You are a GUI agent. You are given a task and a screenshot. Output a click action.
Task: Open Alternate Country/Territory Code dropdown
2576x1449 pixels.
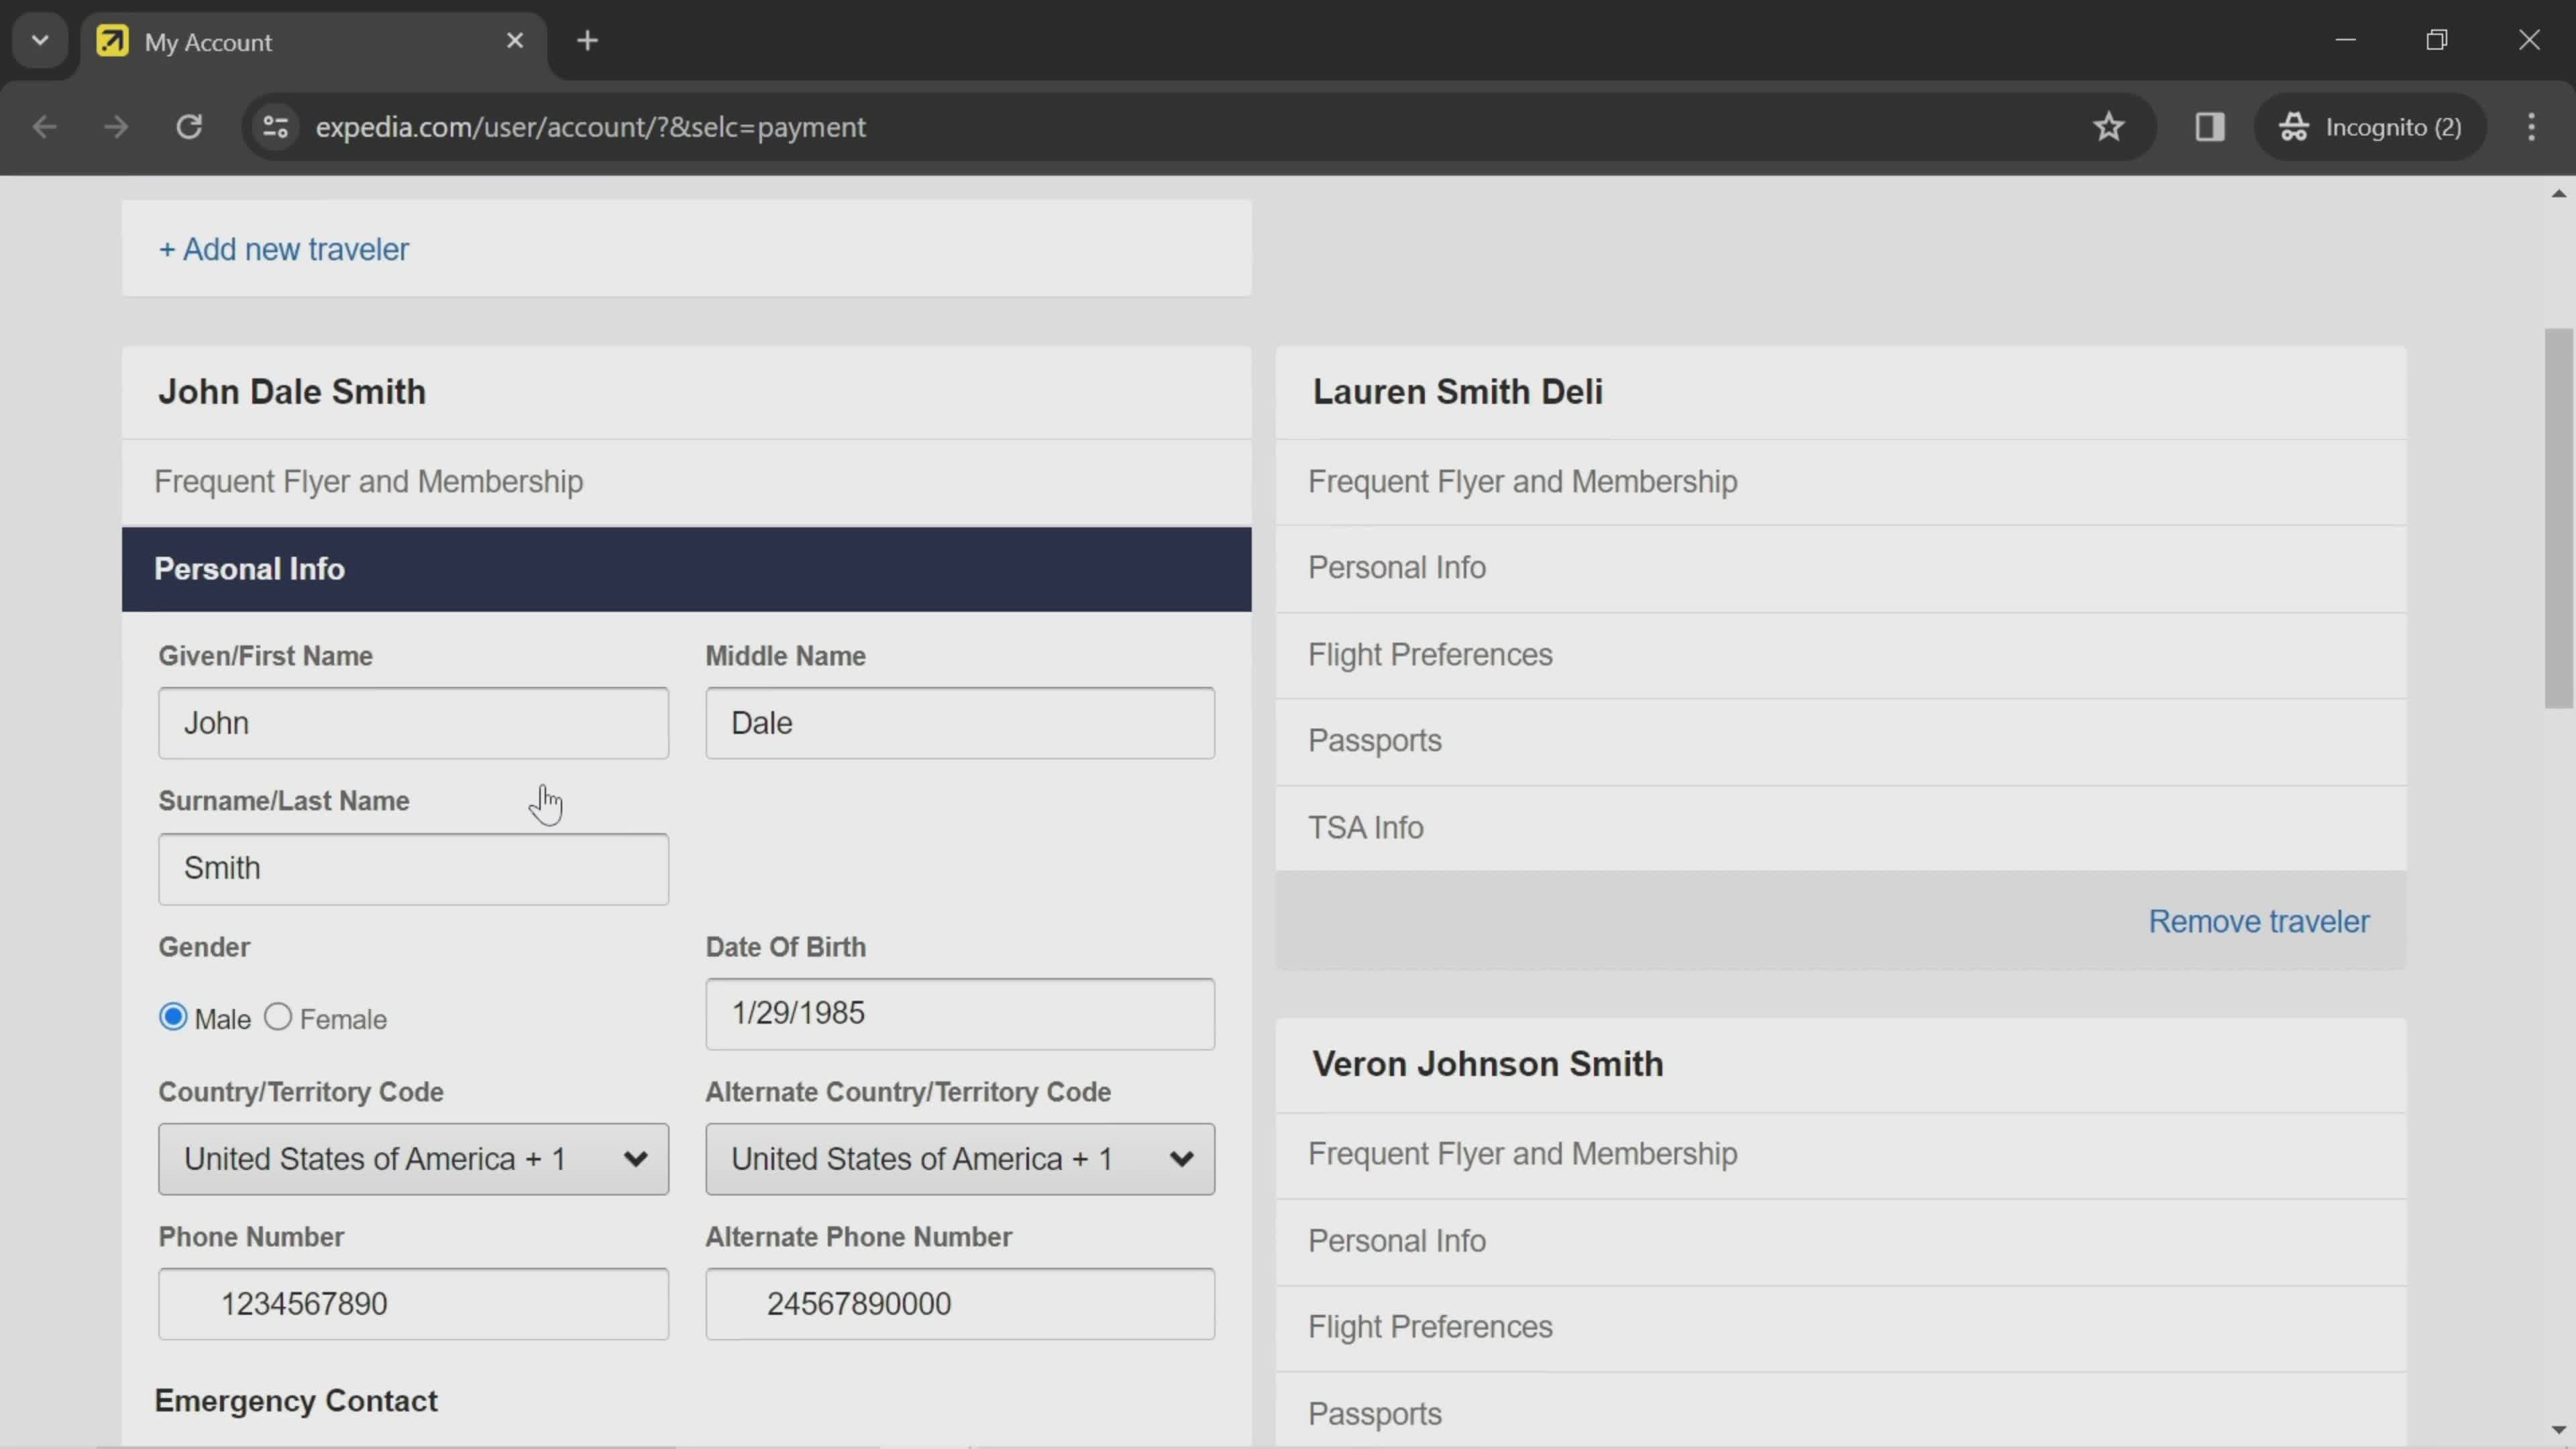click(x=963, y=1159)
